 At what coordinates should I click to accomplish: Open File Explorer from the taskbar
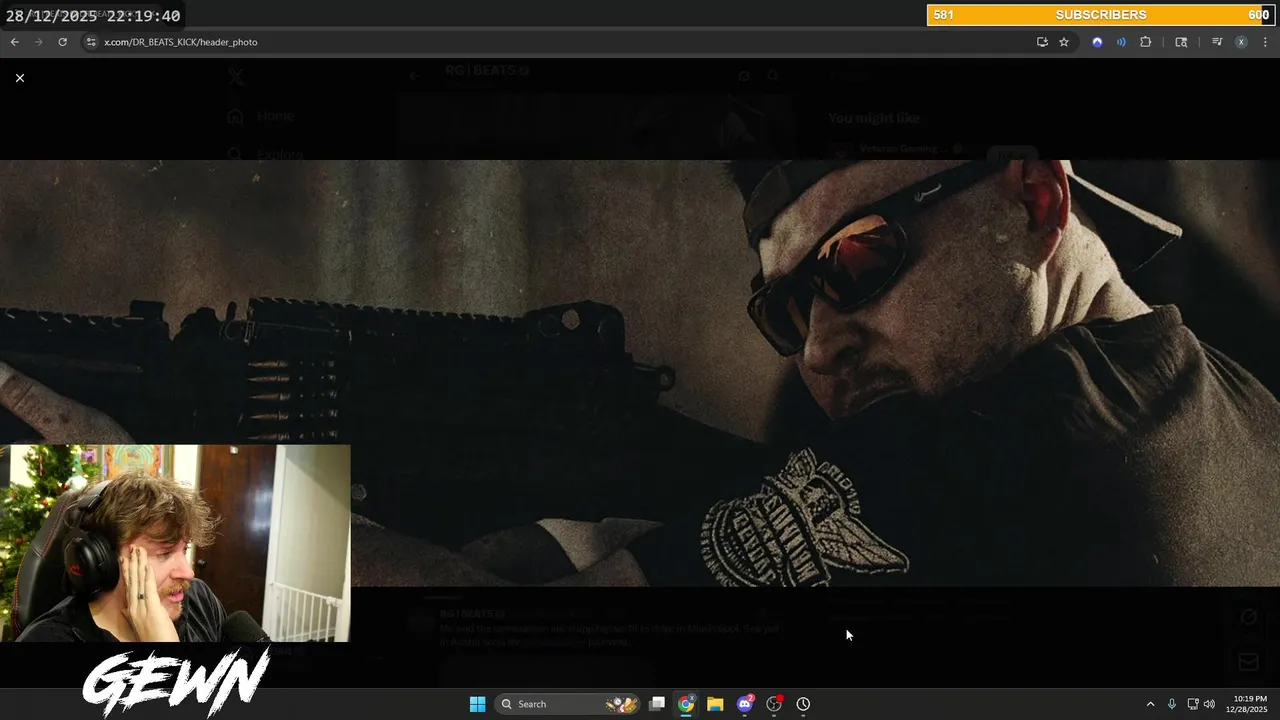[715, 704]
